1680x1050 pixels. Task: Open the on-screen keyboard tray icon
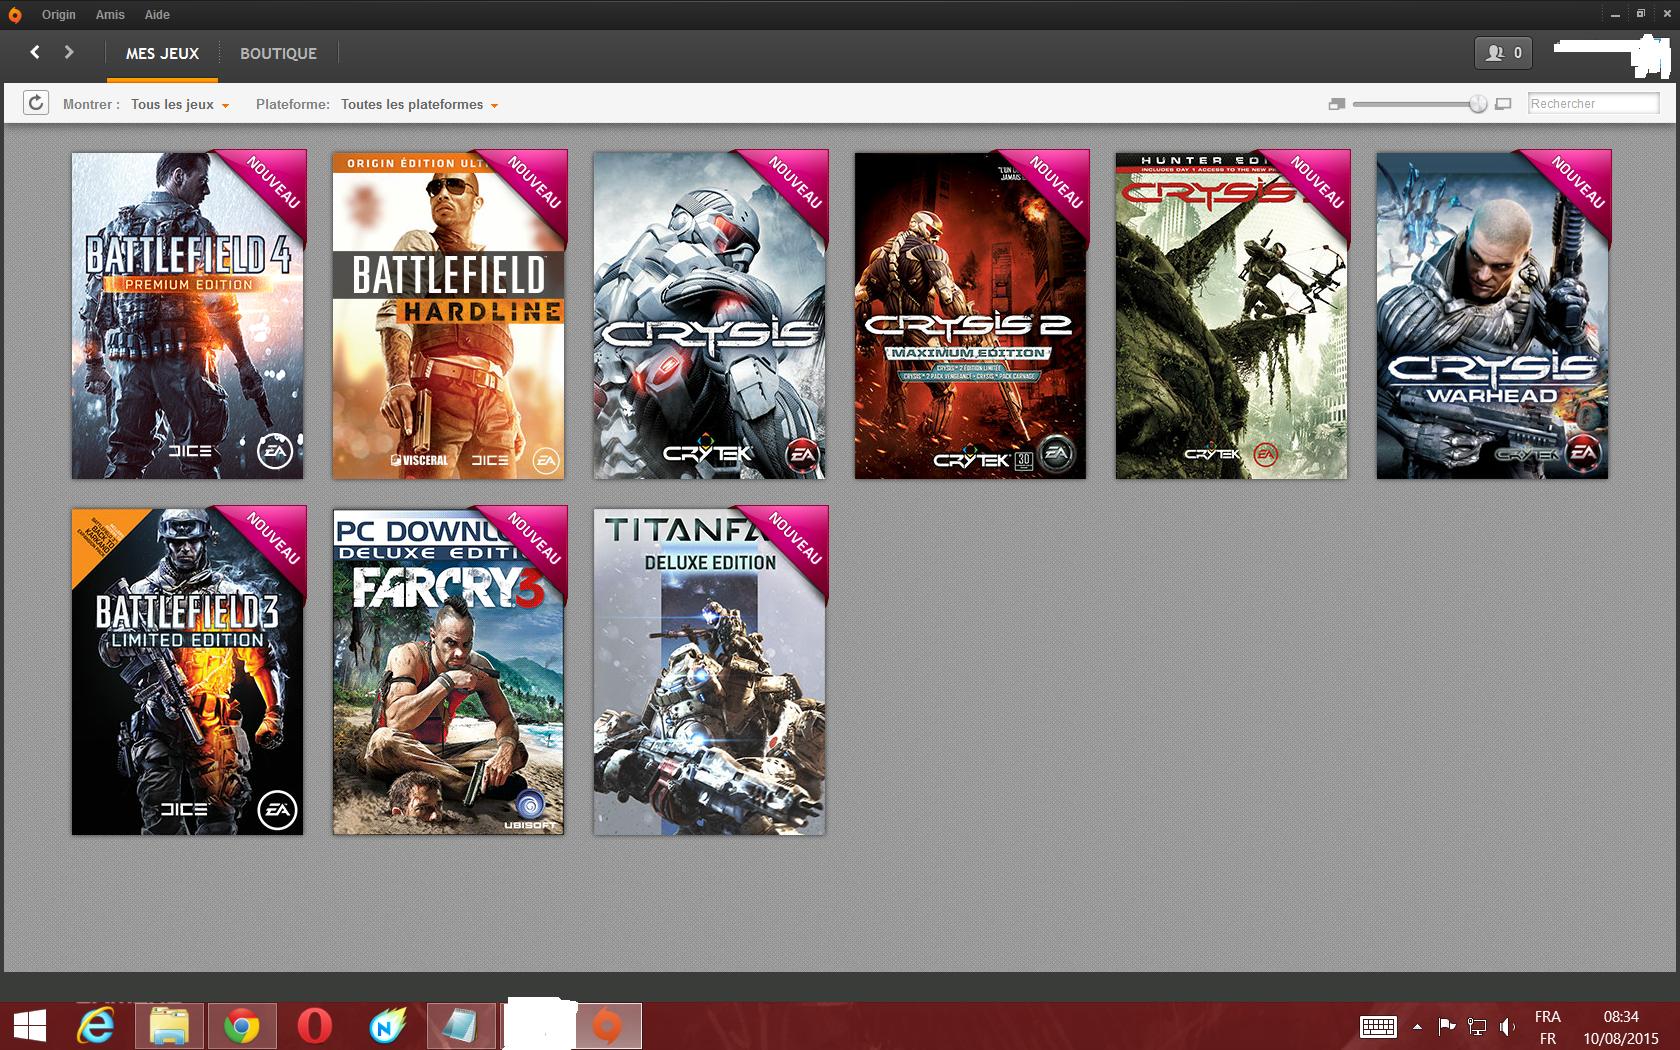point(1378,1027)
